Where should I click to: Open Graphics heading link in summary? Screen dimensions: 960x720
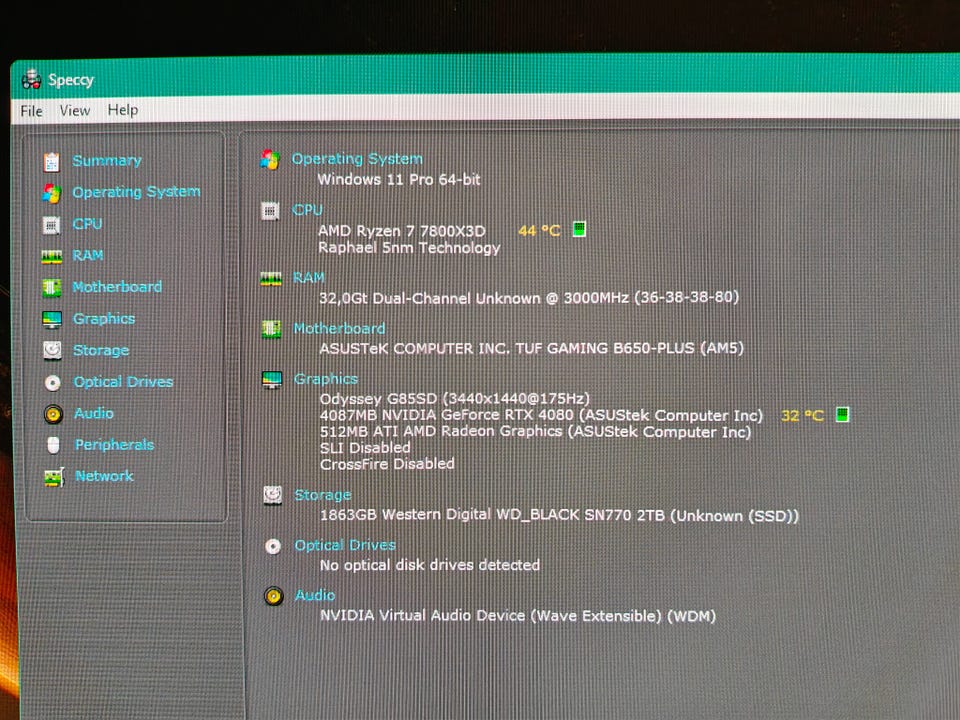click(326, 379)
